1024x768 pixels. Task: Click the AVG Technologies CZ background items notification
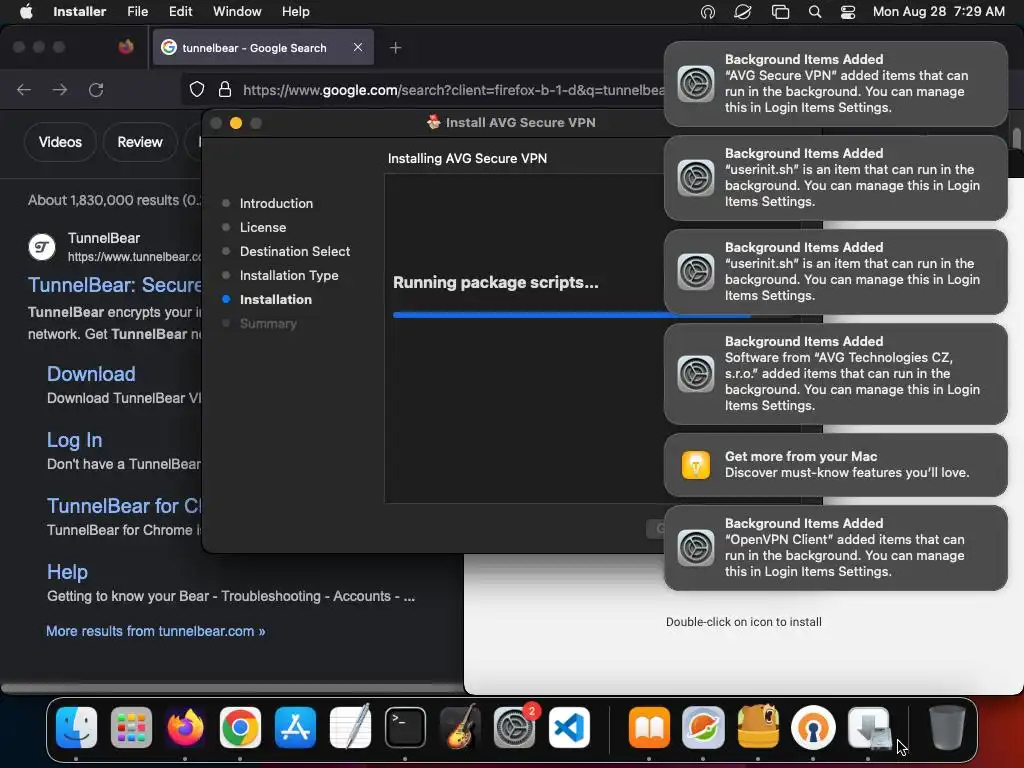tap(835, 374)
